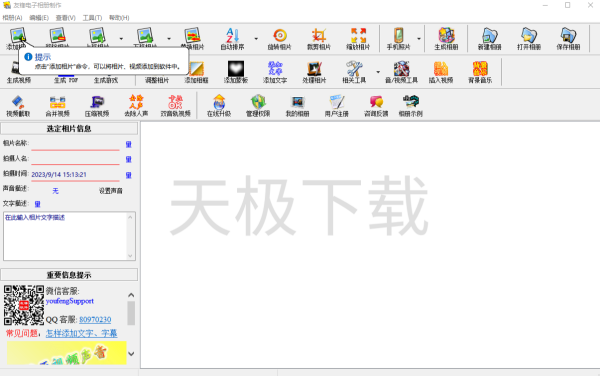Viewport: 600px width, 376px height.
Task: Click the 生成相册 generate album icon
Action: point(446,39)
